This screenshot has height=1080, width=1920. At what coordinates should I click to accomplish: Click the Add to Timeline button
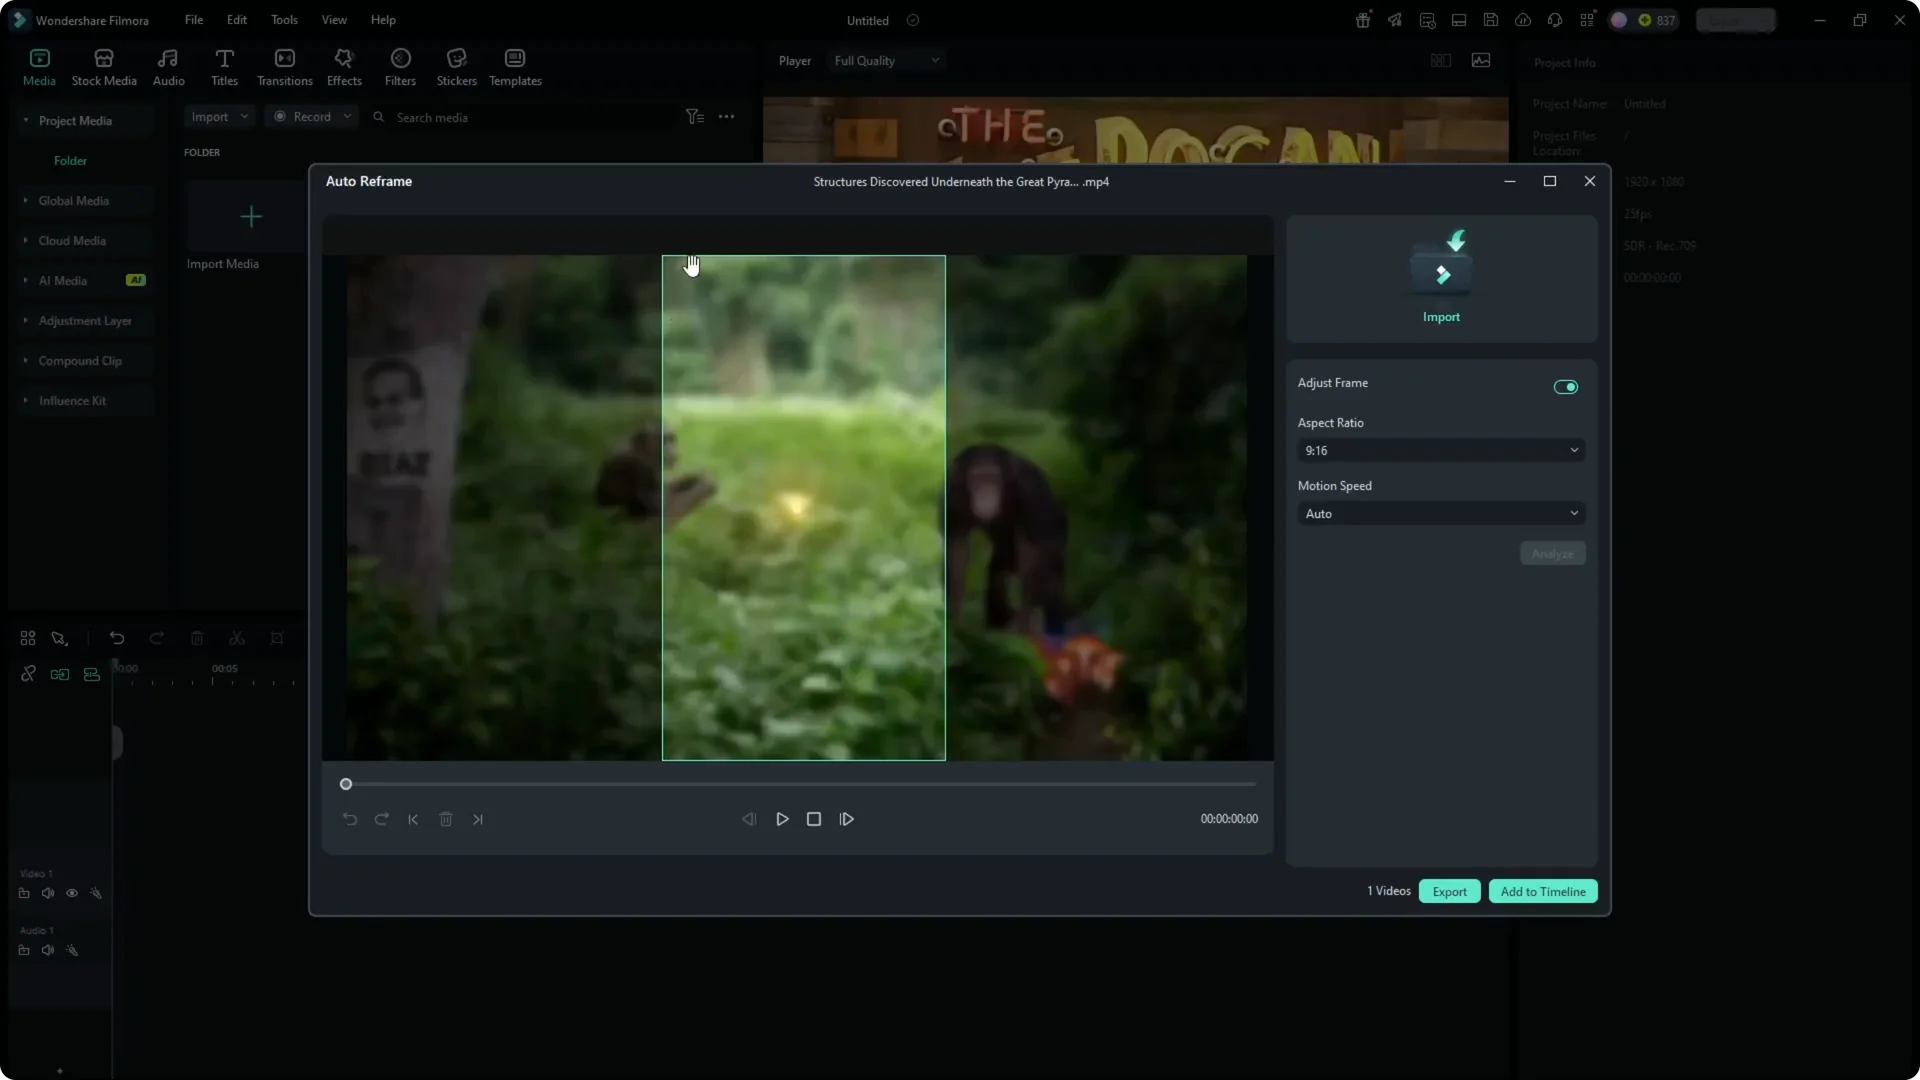1543,891
